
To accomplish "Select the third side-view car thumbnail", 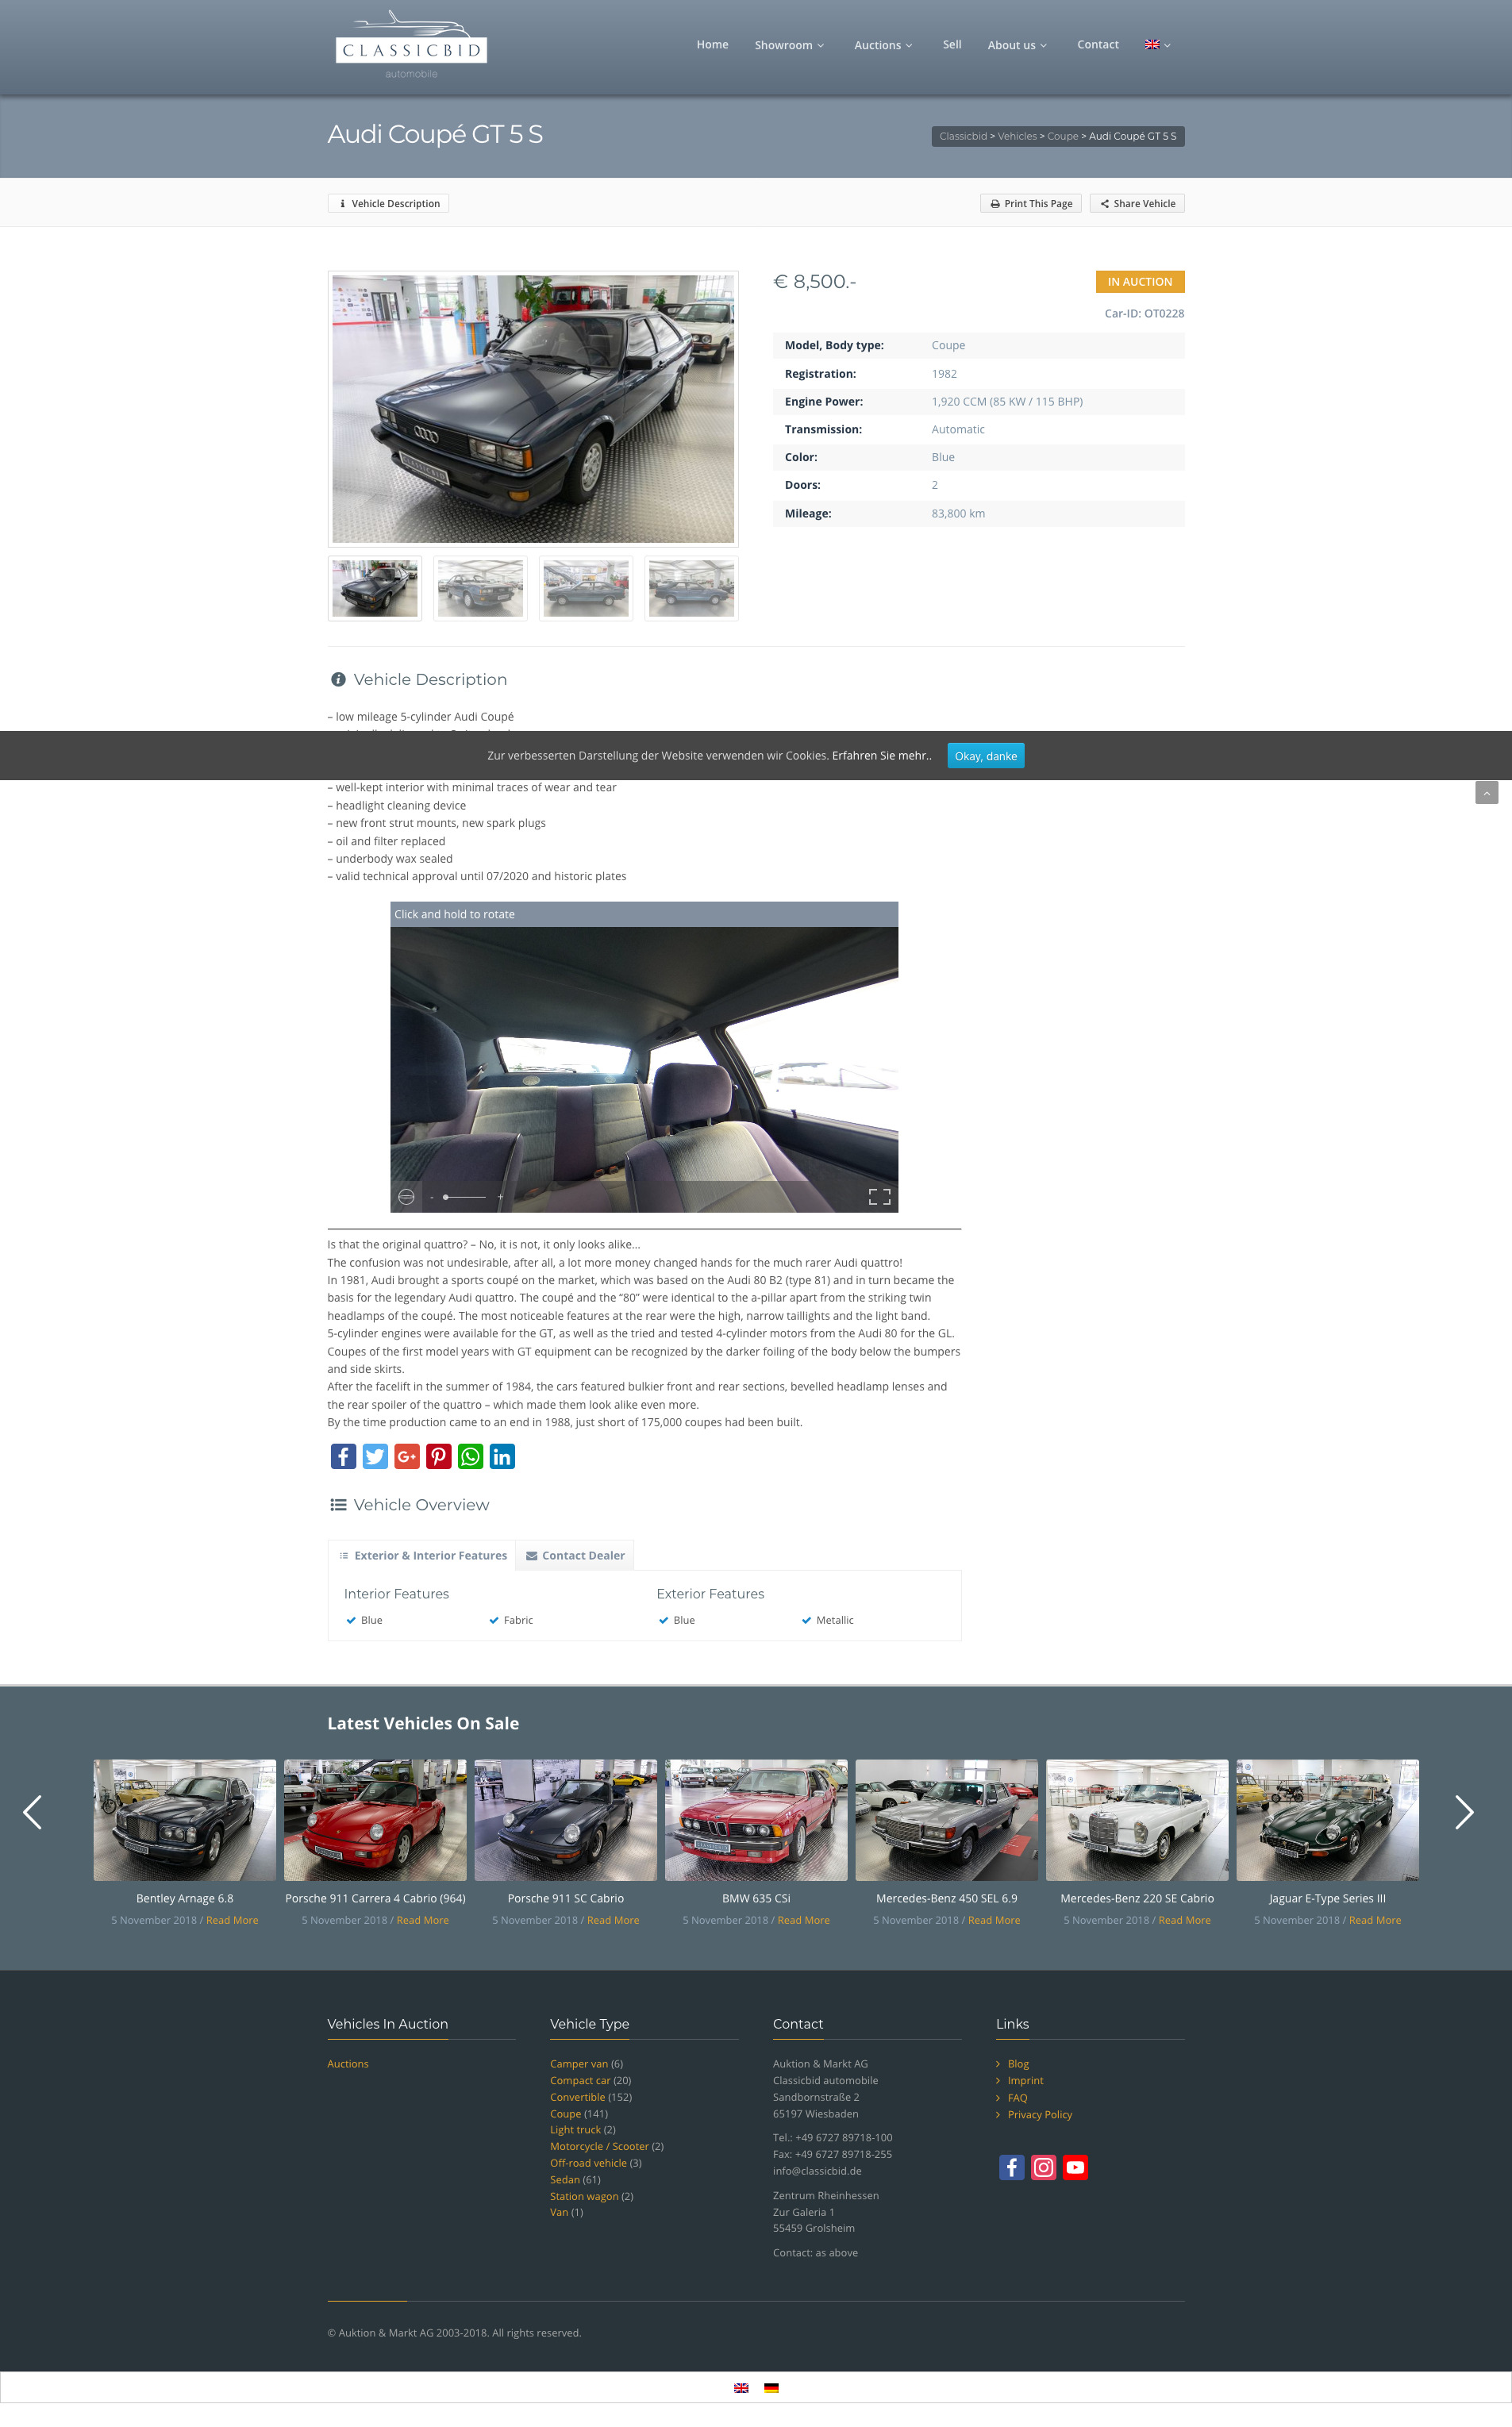I will 586,588.
